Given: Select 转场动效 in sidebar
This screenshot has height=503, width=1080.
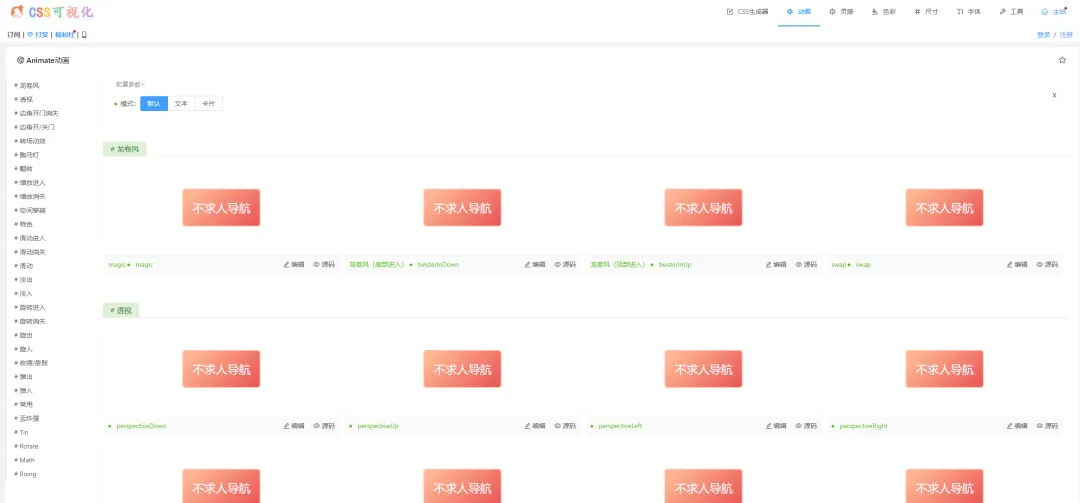Looking at the screenshot, I should click(x=30, y=141).
